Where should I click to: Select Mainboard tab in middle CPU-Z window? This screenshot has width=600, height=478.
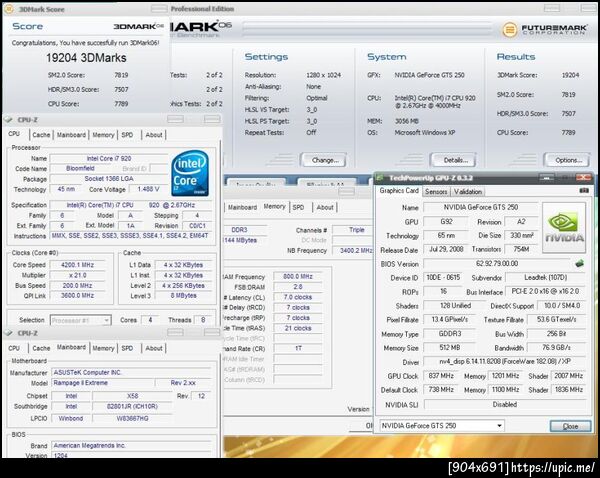tap(242, 207)
